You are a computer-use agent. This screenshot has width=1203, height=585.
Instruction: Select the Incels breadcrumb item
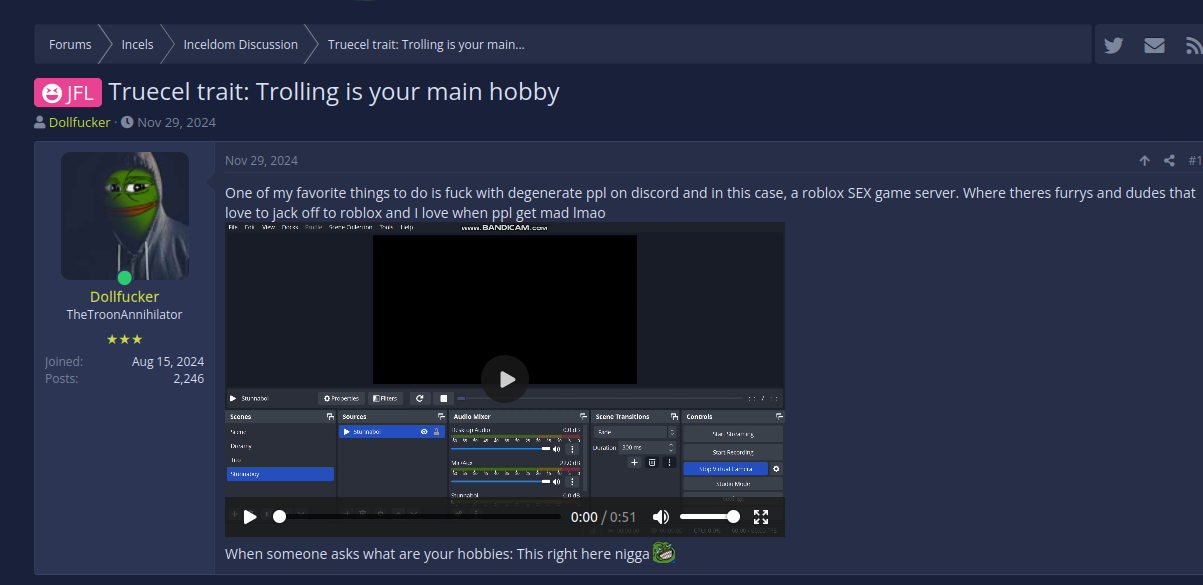point(138,44)
